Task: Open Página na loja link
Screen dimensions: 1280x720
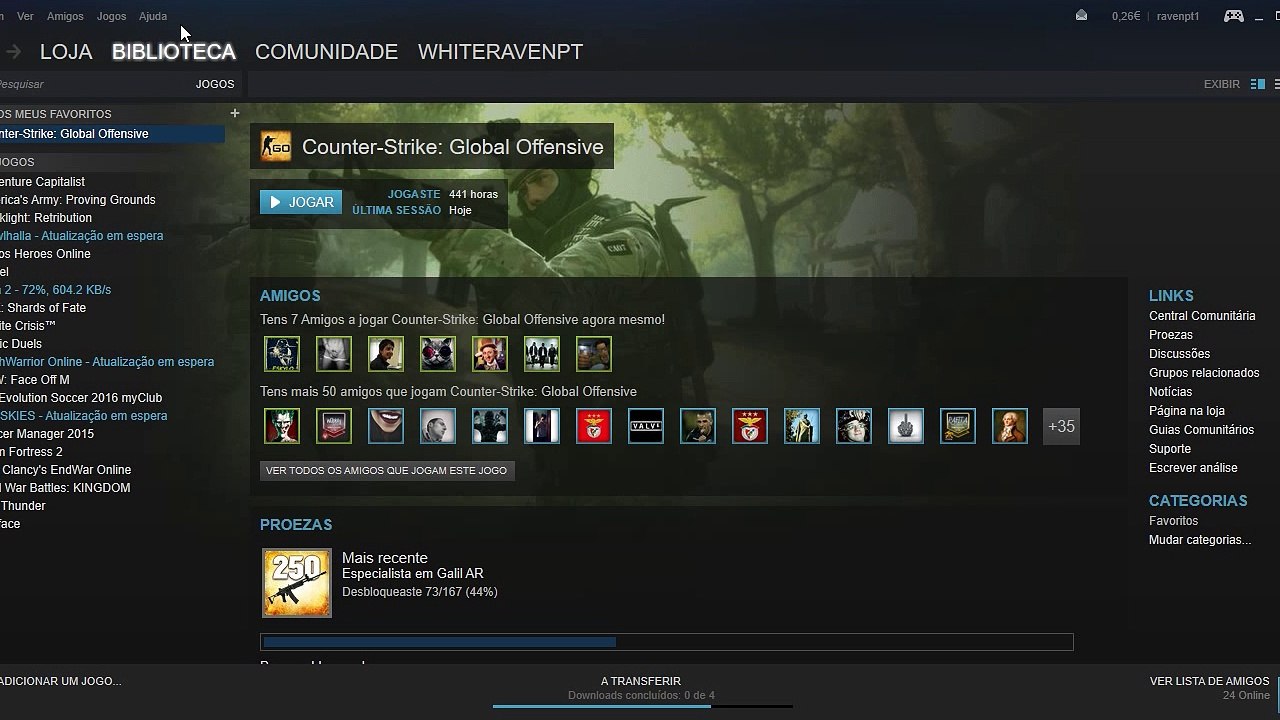Action: [1187, 411]
